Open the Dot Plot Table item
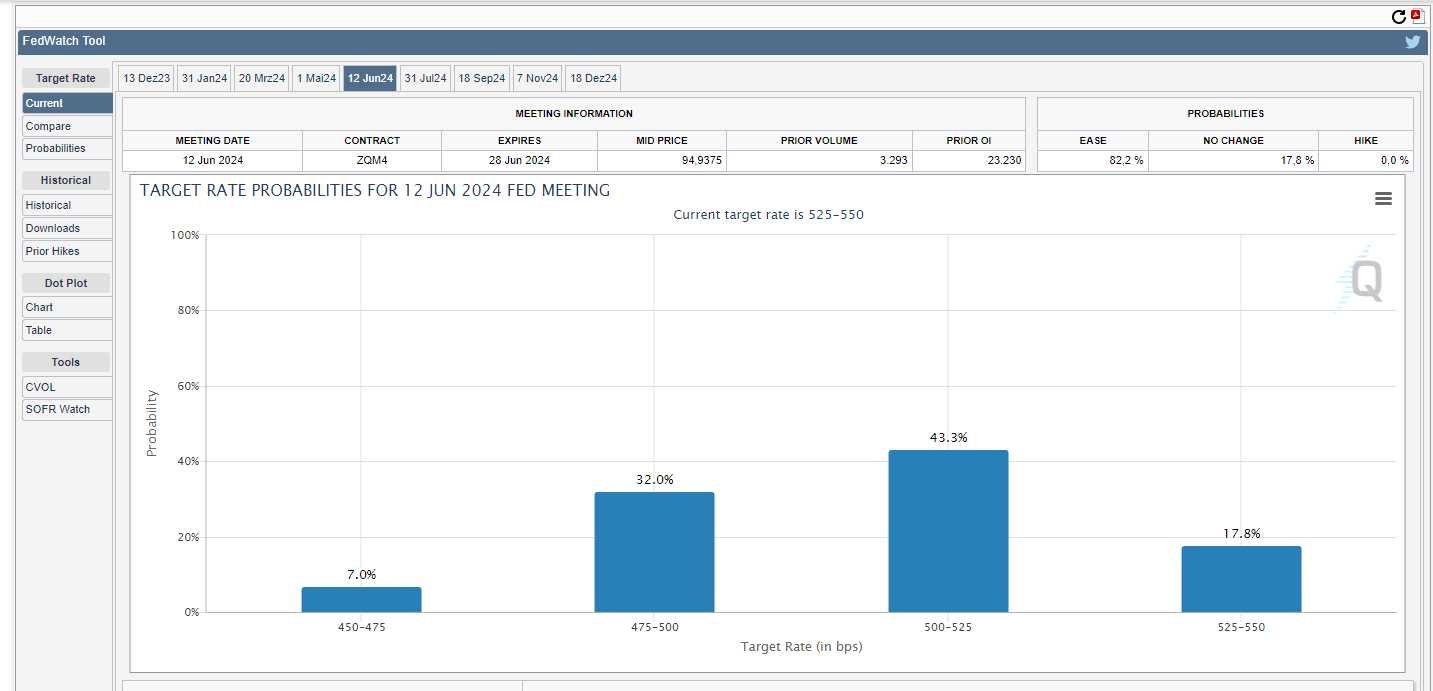This screenshot has width=1433, height=691. click(67, 330)
